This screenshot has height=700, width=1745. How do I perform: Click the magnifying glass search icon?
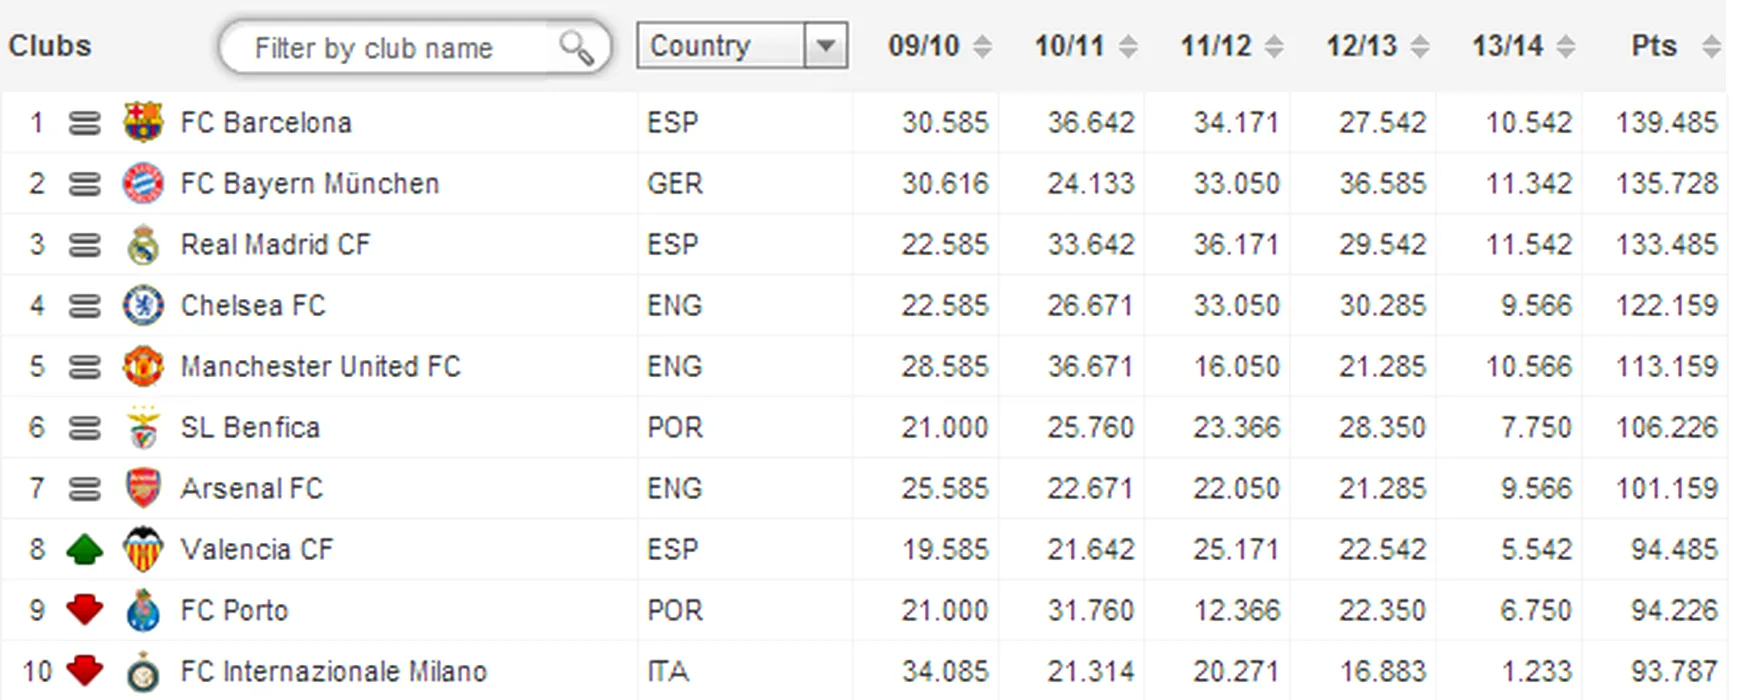[576, 47]
